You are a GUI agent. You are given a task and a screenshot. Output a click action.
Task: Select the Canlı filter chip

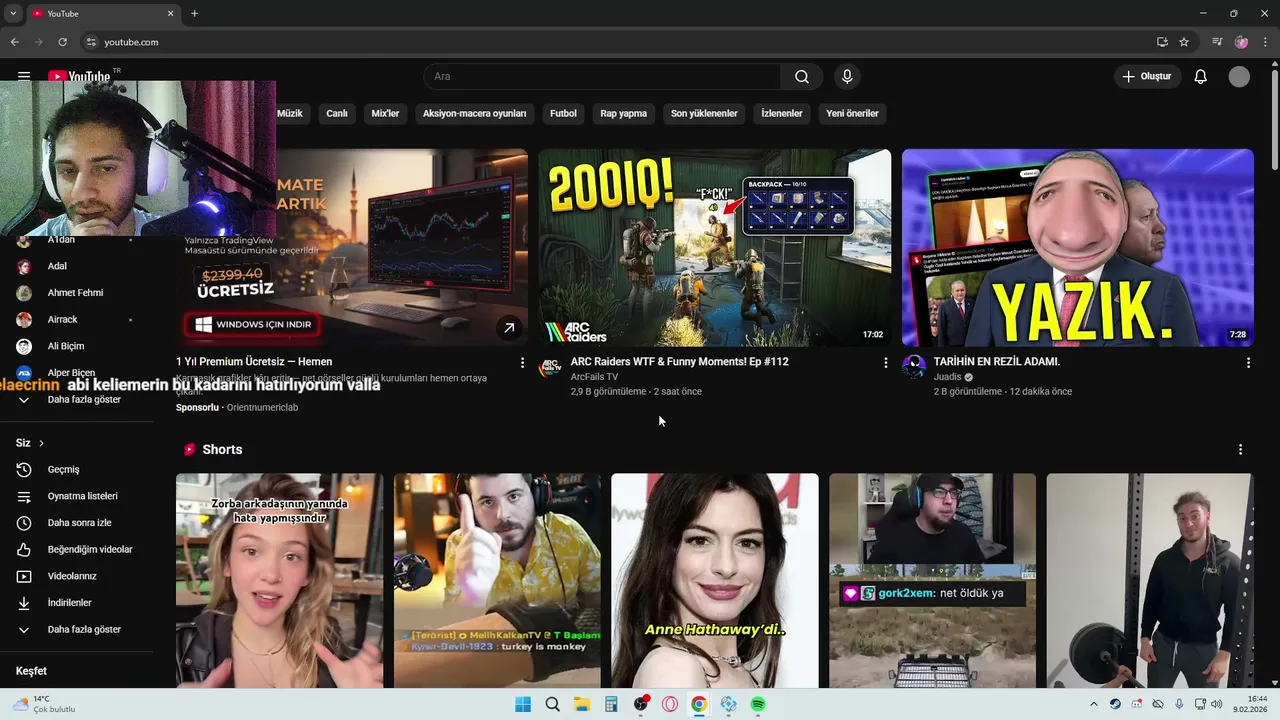(337, 114)
